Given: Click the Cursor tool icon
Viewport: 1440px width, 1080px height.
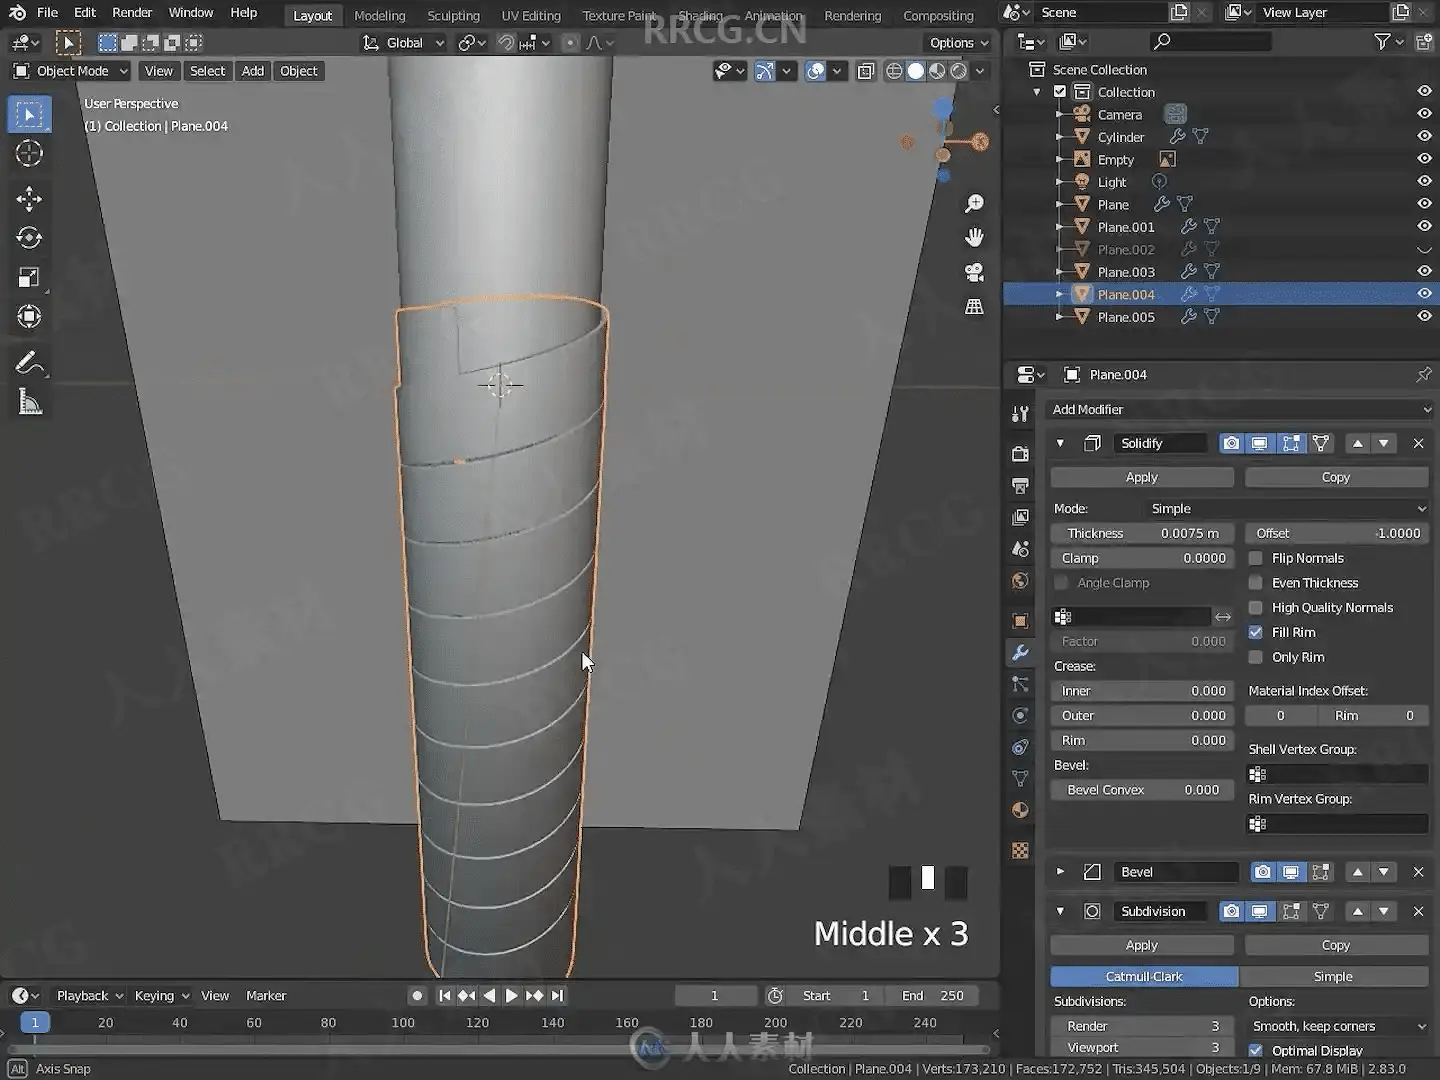Looking at the screenshot, I should click(x=29, y=153).
